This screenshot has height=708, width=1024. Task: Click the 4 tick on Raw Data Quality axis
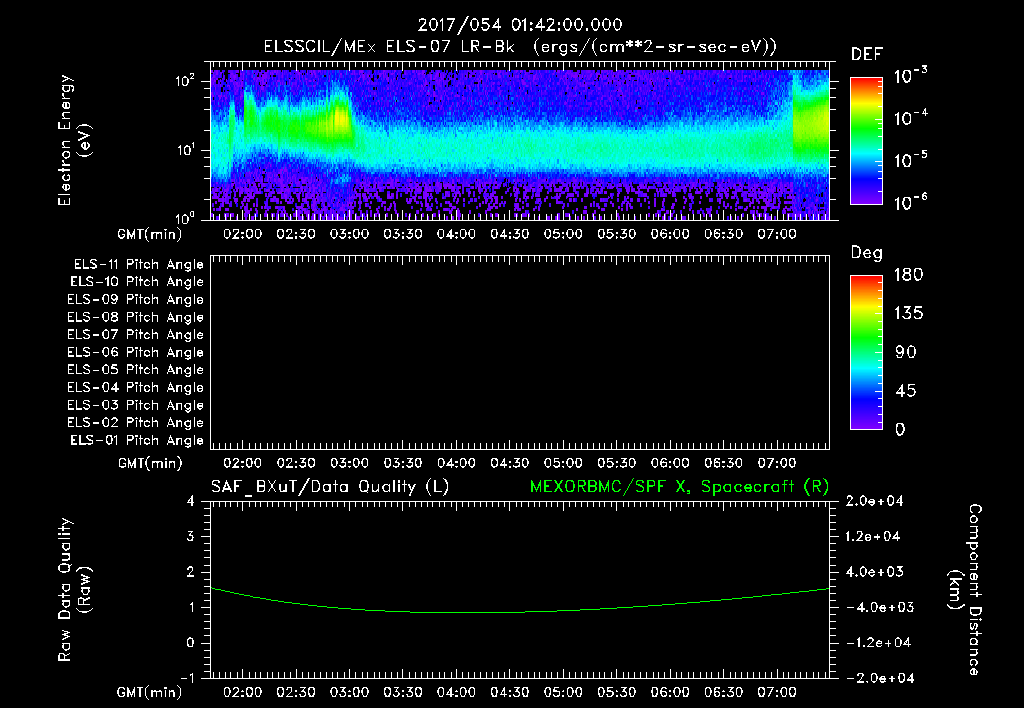coord(190,501)
